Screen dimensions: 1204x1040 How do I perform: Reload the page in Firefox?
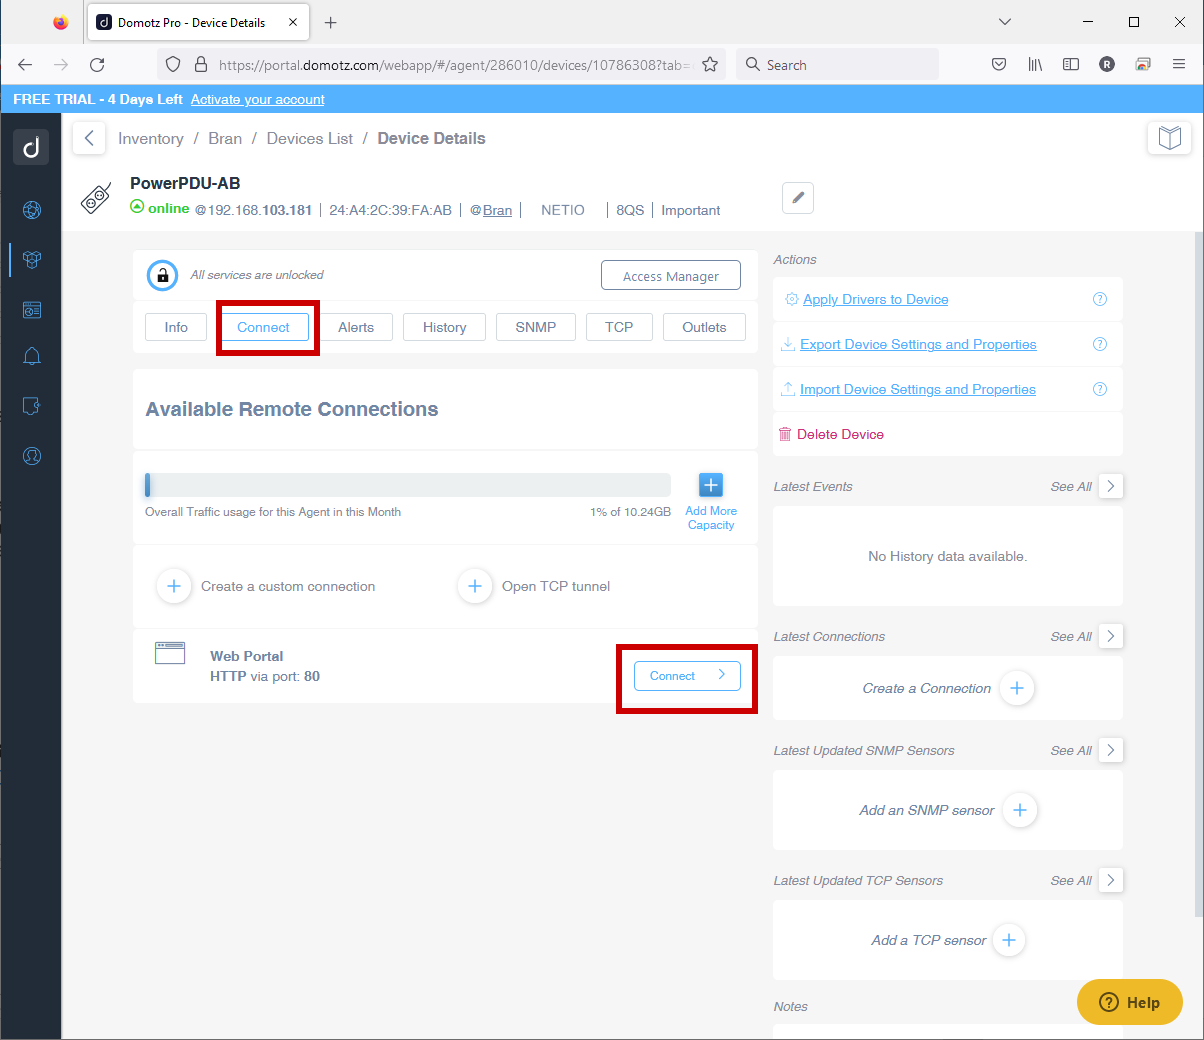pyautogui.click(x=97, y=65)
